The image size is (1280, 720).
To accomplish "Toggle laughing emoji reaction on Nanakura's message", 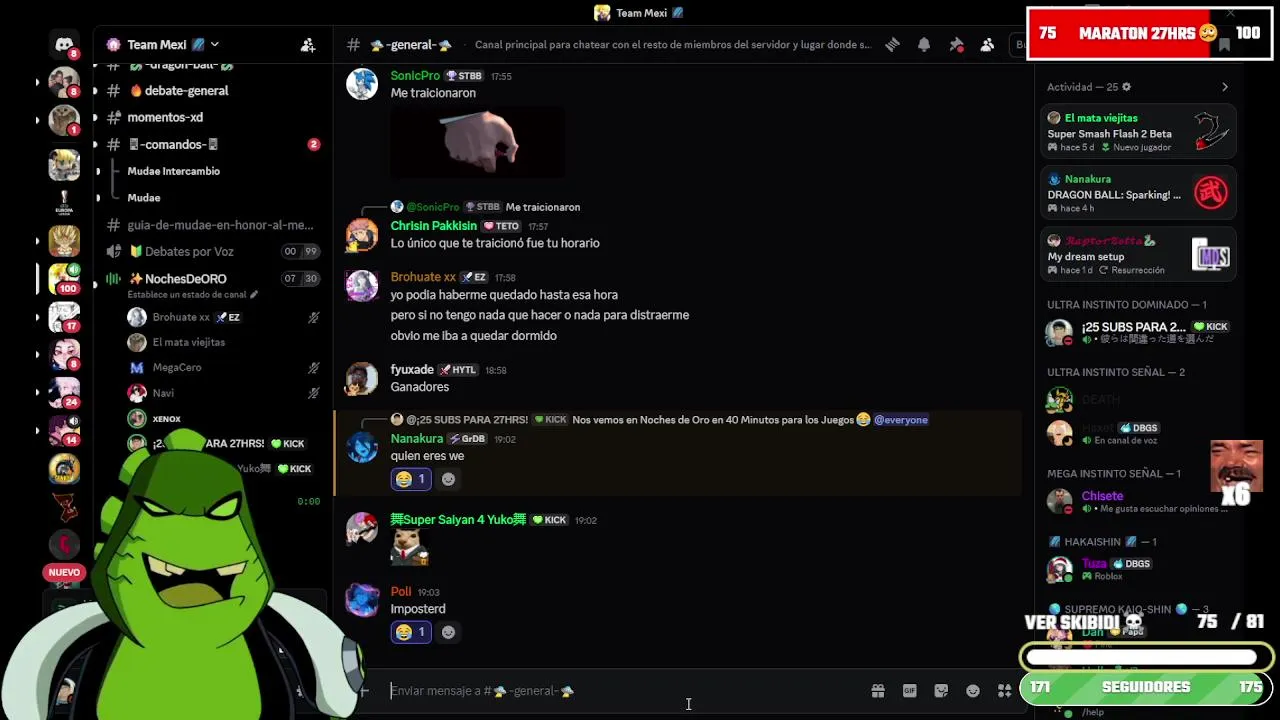I will pyautogui.click(x=411, y=479).
